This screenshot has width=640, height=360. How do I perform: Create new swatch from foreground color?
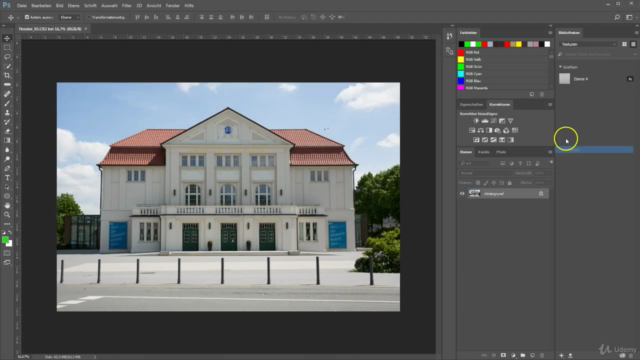[532, 94]
